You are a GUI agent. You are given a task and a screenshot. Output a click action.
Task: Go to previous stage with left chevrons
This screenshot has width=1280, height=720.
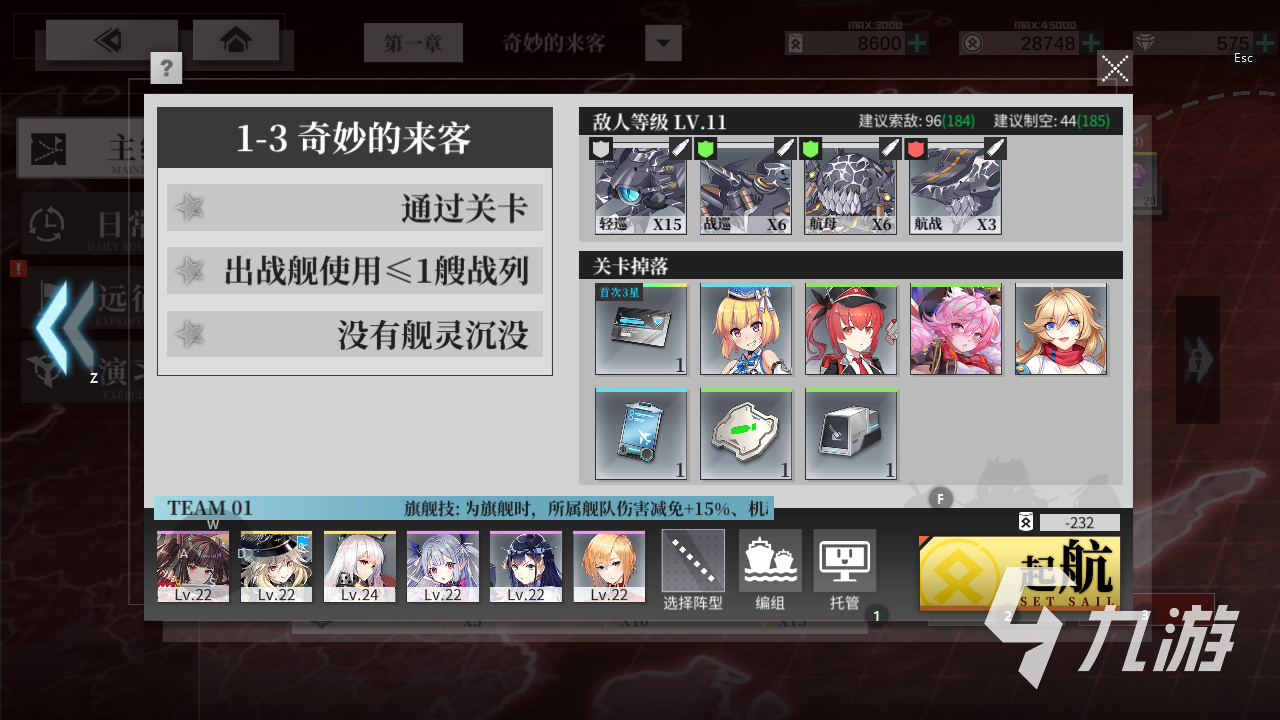point(64,328)
